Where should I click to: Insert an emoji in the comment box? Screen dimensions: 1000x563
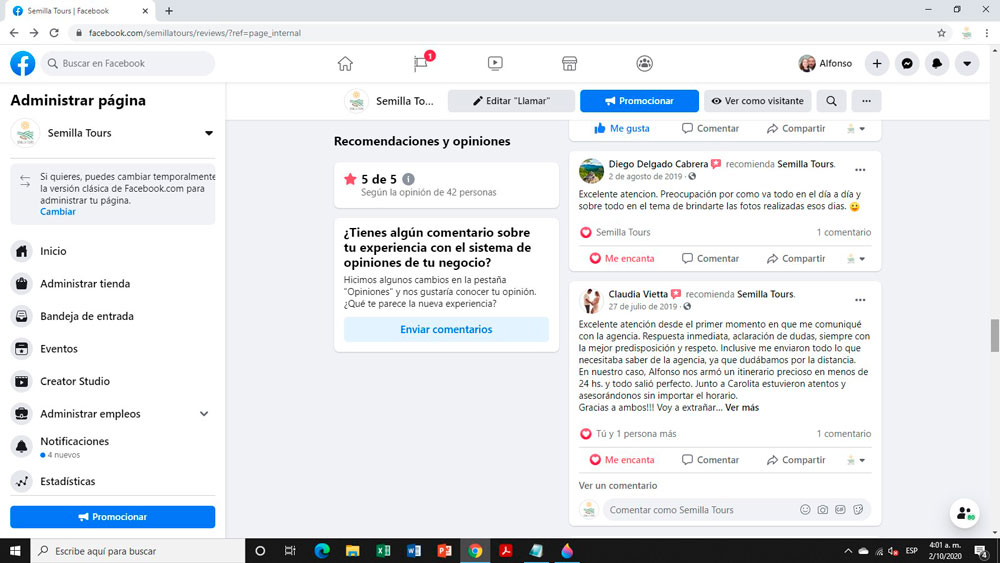[x=805, y=509]
